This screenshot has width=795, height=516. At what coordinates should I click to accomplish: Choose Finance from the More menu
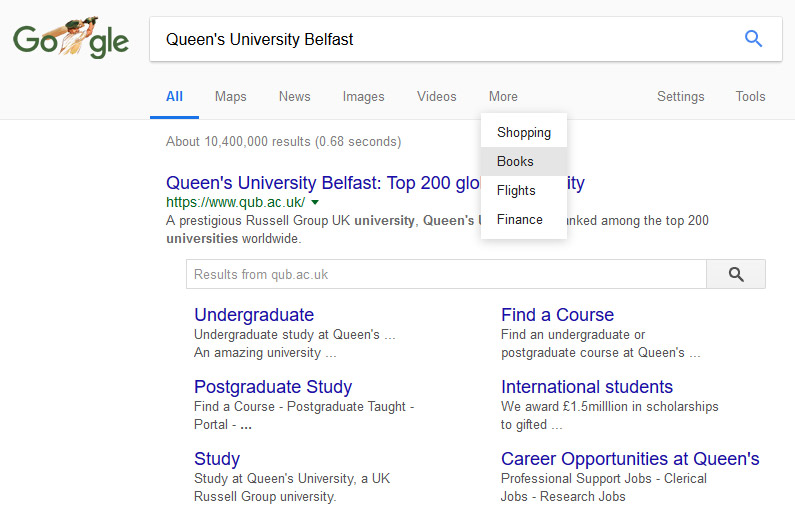[x=524, y=219]
